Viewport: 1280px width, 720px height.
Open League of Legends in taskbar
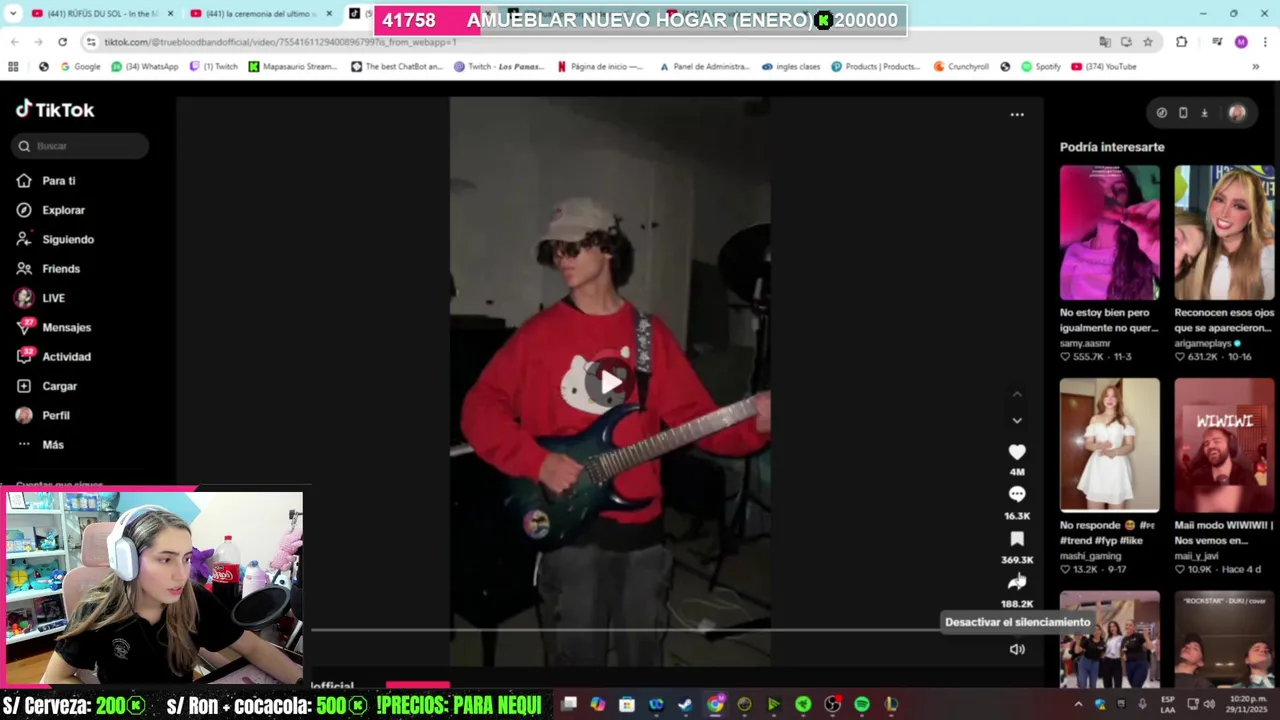(891, 704)
